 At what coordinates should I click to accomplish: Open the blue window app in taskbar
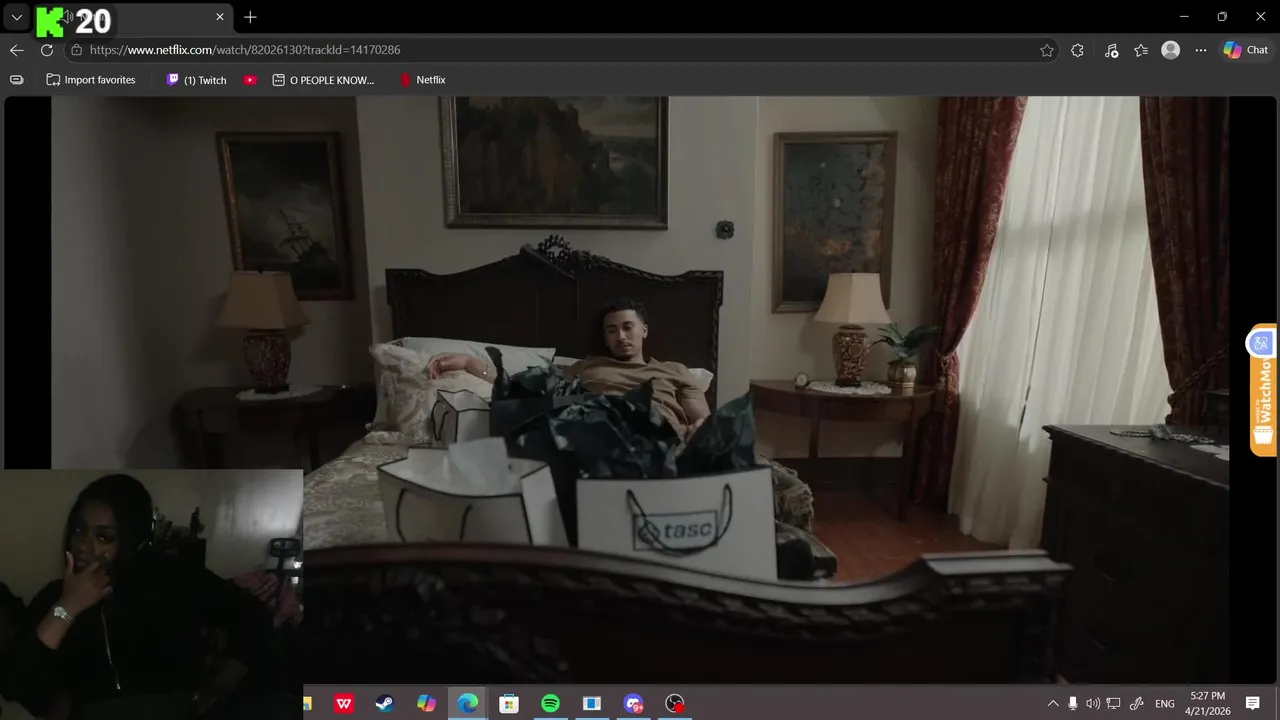pos(592,704)
